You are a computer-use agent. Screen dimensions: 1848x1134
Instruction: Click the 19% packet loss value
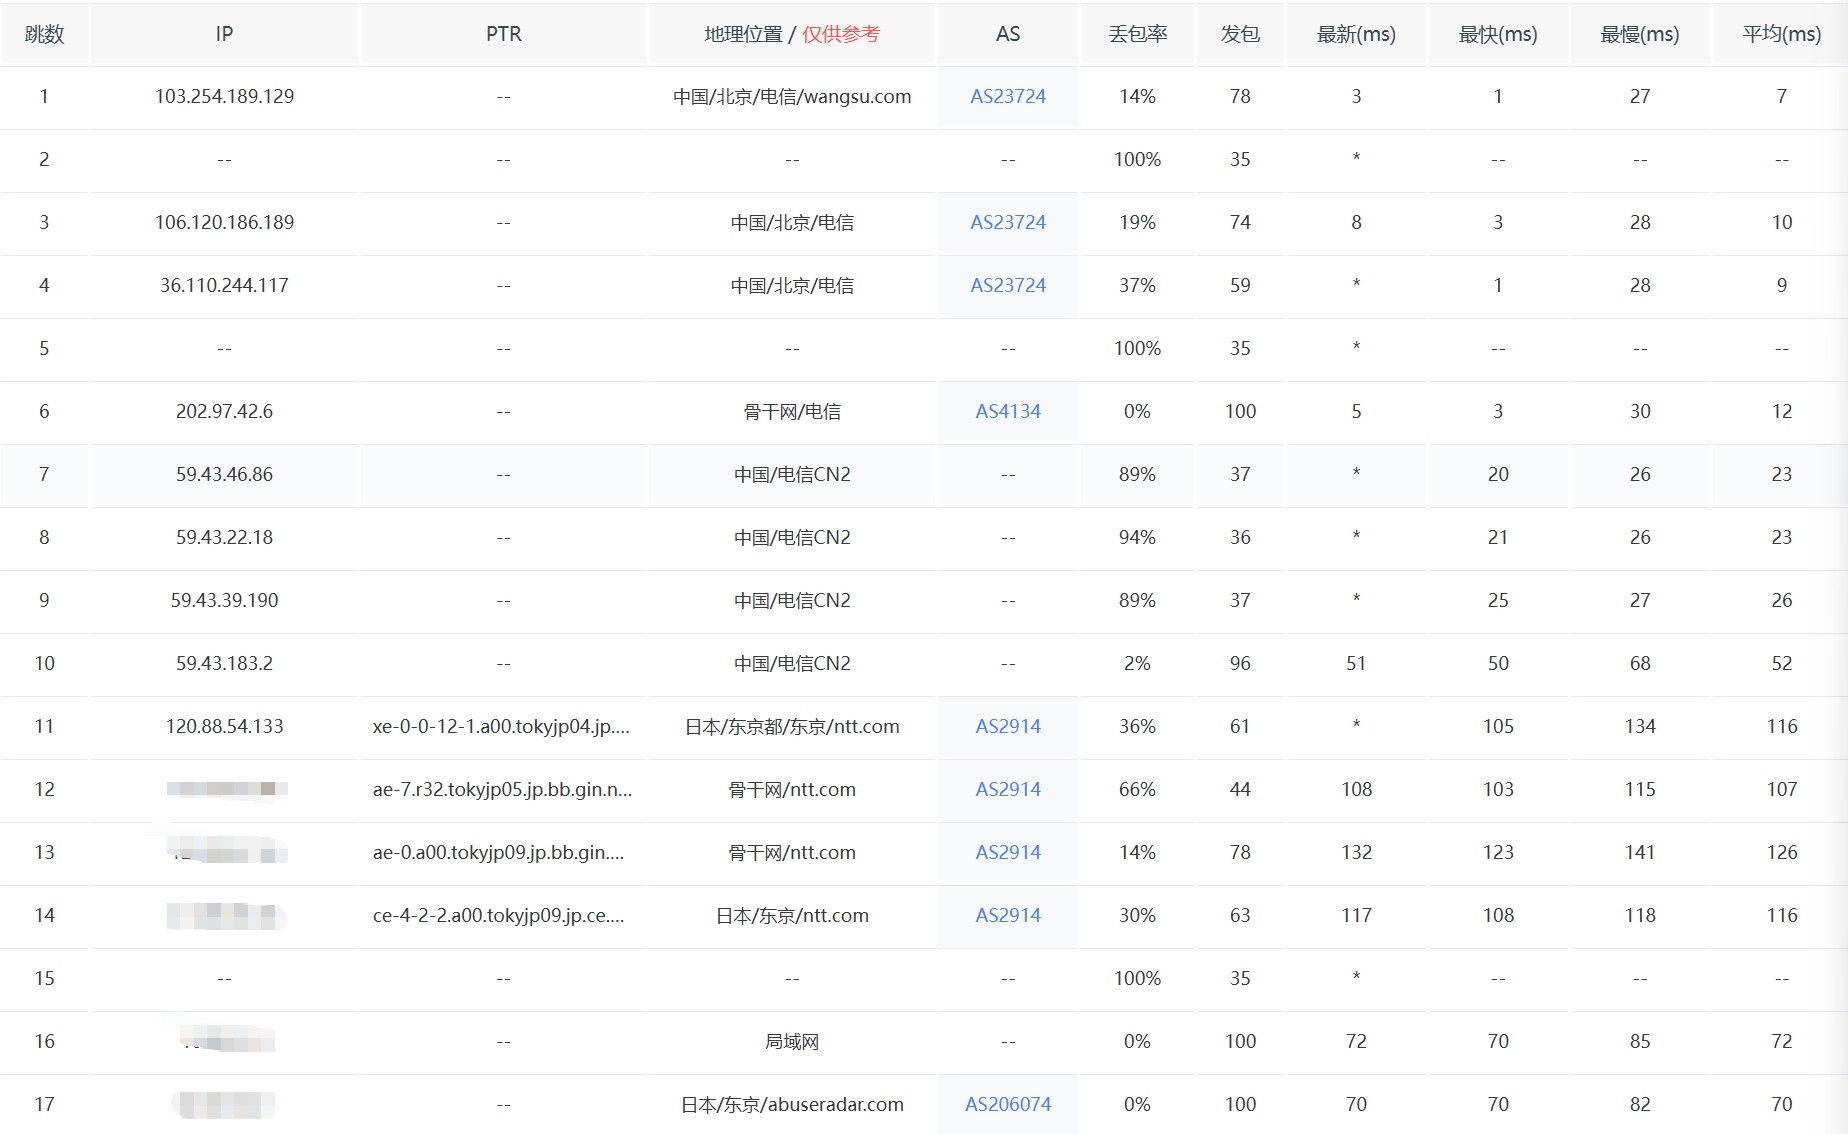(x=1137, y=222)
